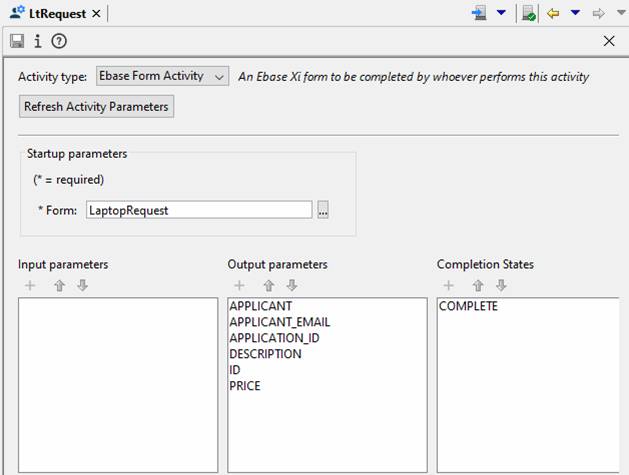Expand dropdown arrow beside the back arrow
629x475 pixels.
(x=575, y=13)
